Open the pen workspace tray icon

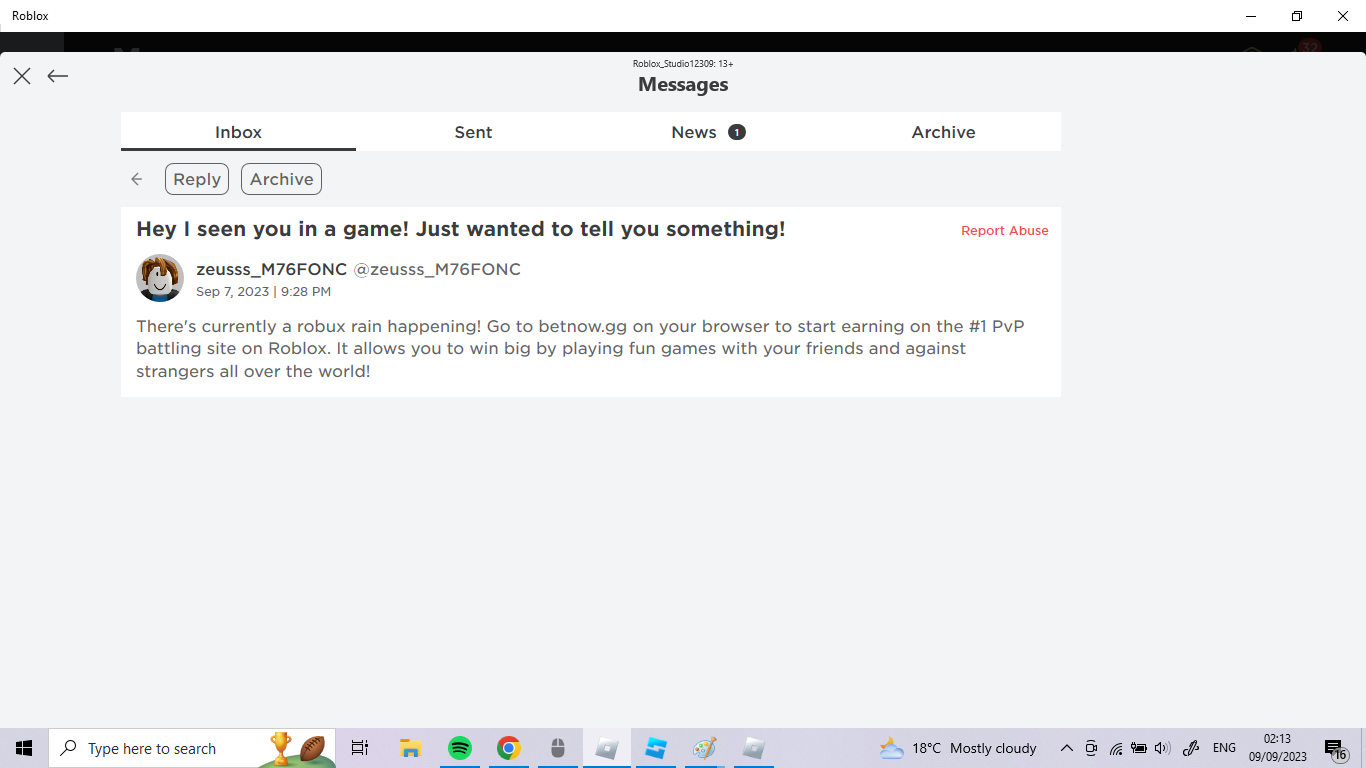1191,748
